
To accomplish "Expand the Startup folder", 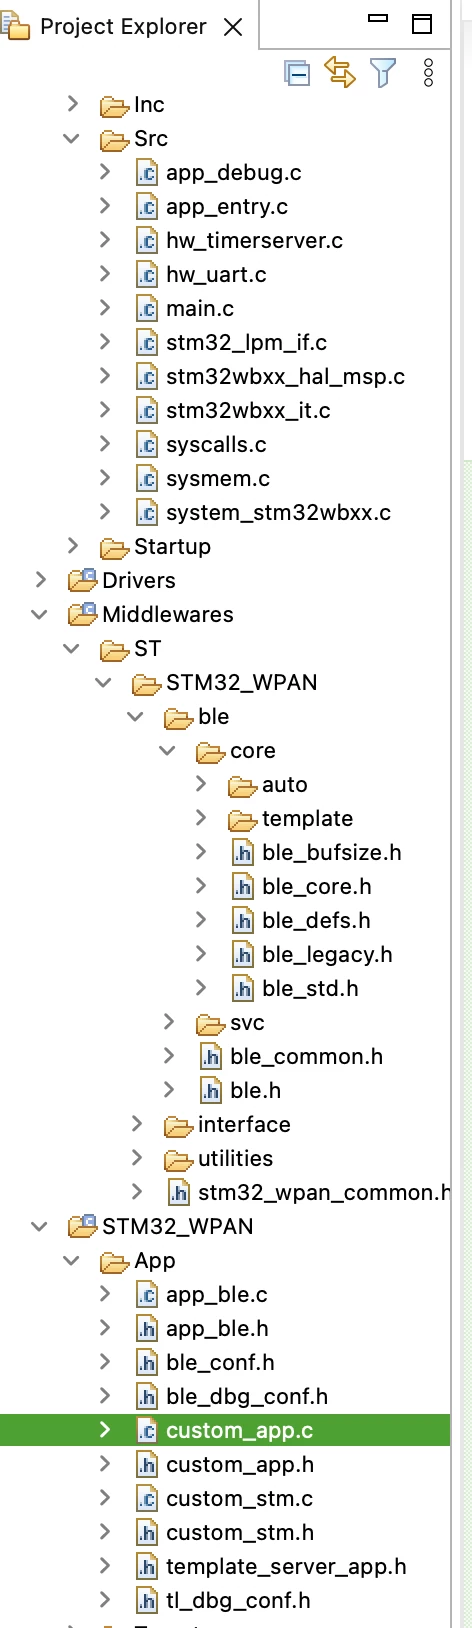I will coord(72,545).
